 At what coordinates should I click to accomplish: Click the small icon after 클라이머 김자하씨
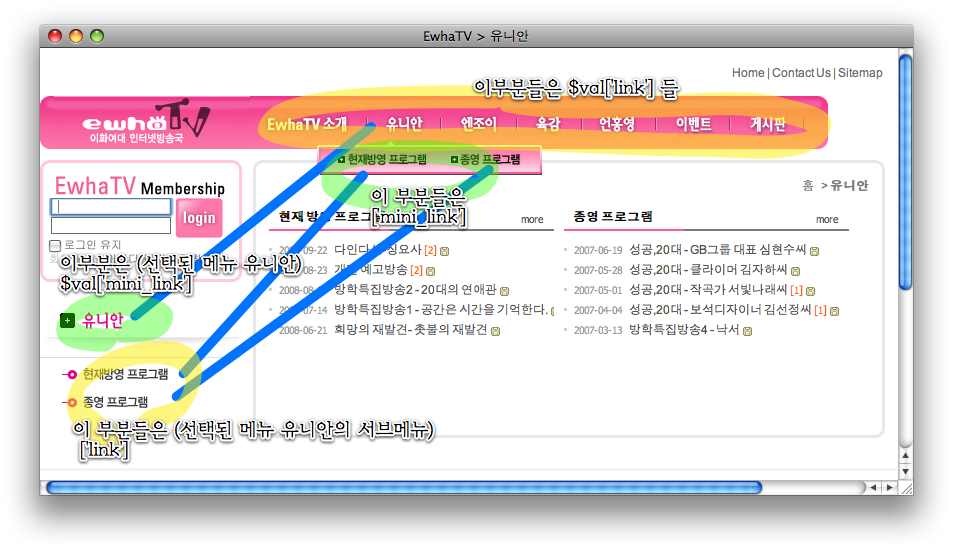[795, 271]
